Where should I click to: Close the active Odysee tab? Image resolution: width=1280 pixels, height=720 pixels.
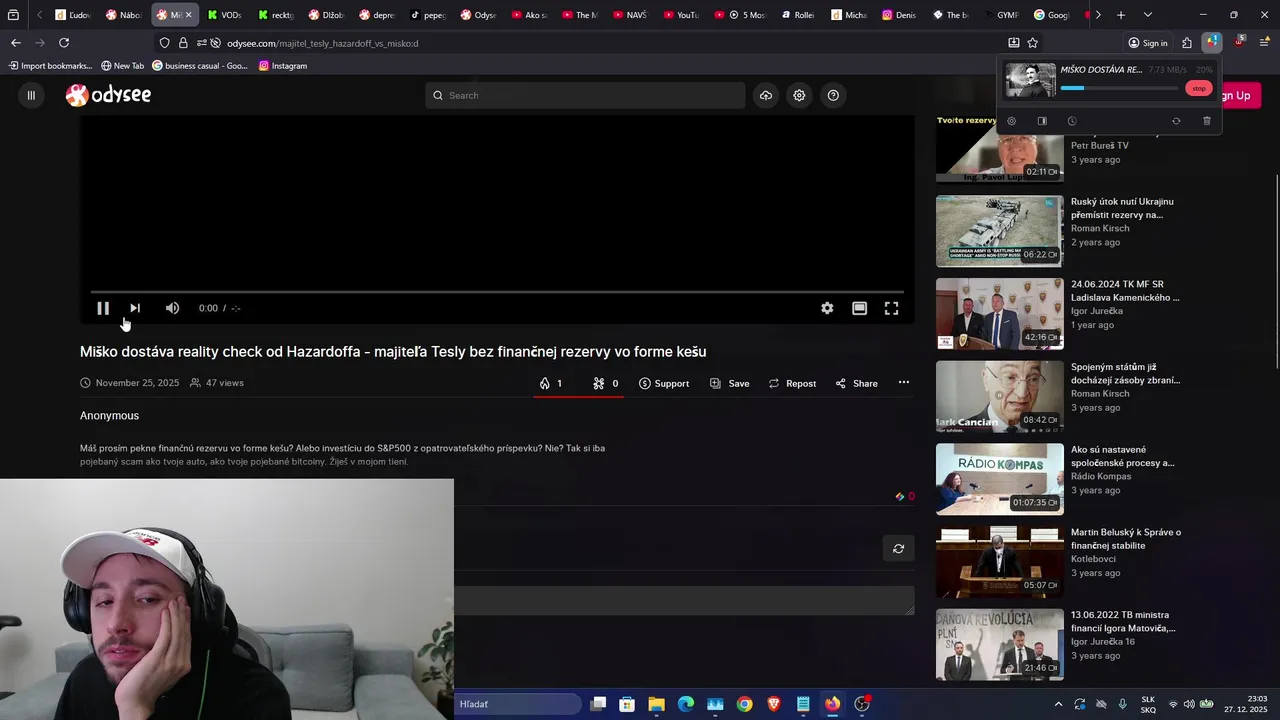[188, 15]
